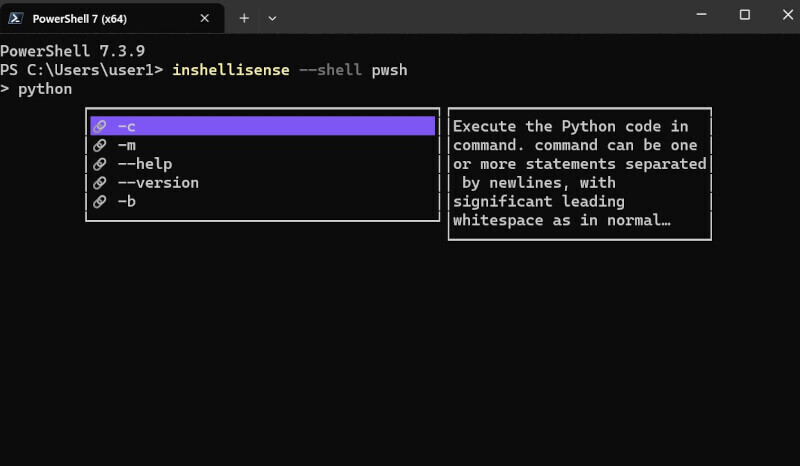800x466 pixels.
Task: Select the -c suggestion
Action: click(263, 126)
